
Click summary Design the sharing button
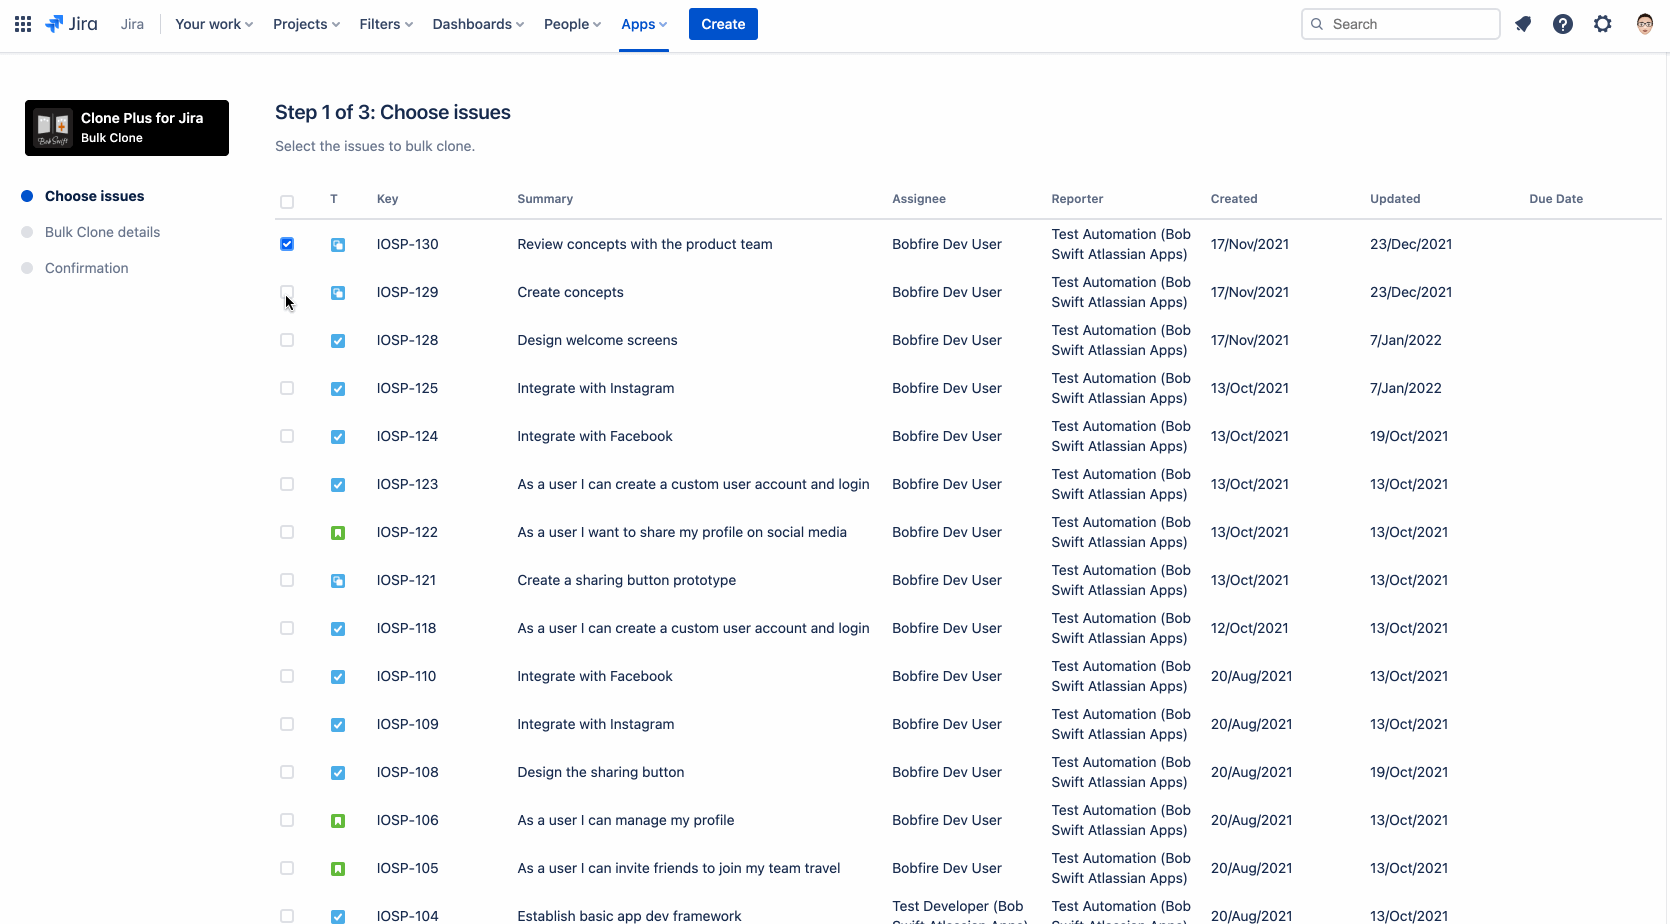pos(600,772)
